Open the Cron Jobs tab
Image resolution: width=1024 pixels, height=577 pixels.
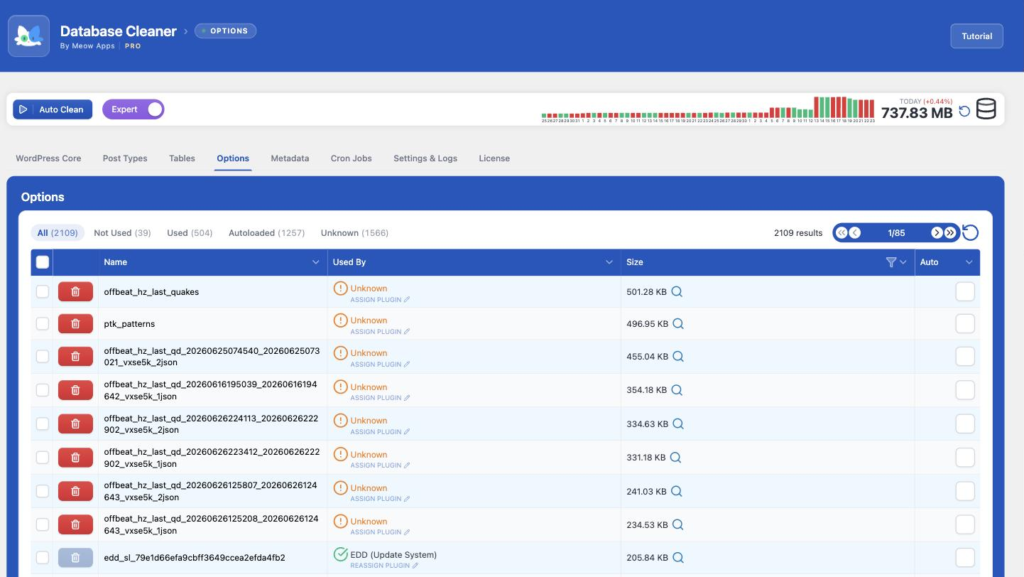pos(351,159)
